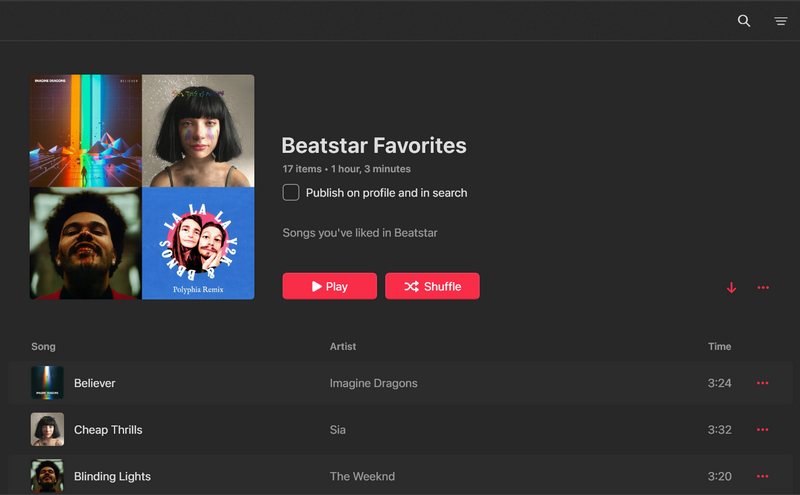
Task: Open the menu icon in top bar
Action: click(781, 21)
